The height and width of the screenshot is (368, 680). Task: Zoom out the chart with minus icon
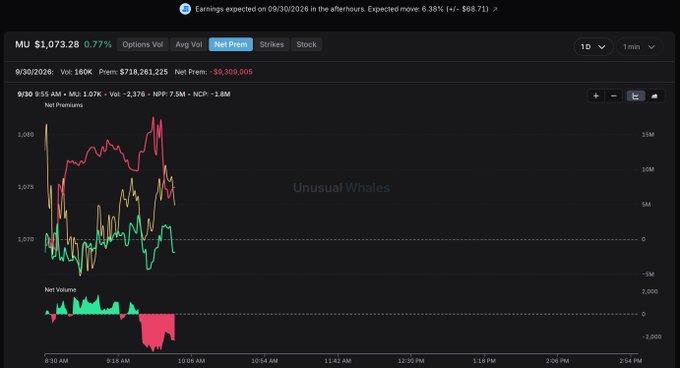(614, 96)
